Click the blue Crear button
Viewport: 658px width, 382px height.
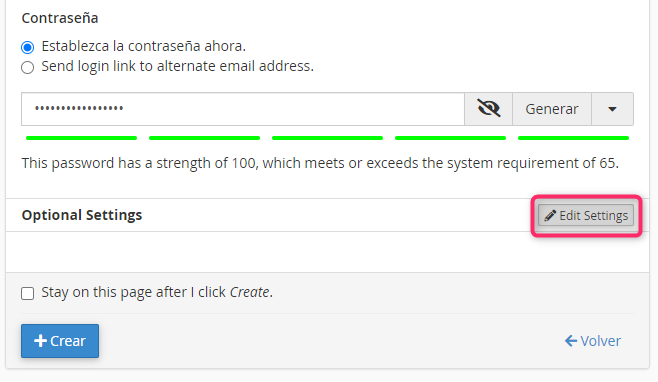point(60,341)
